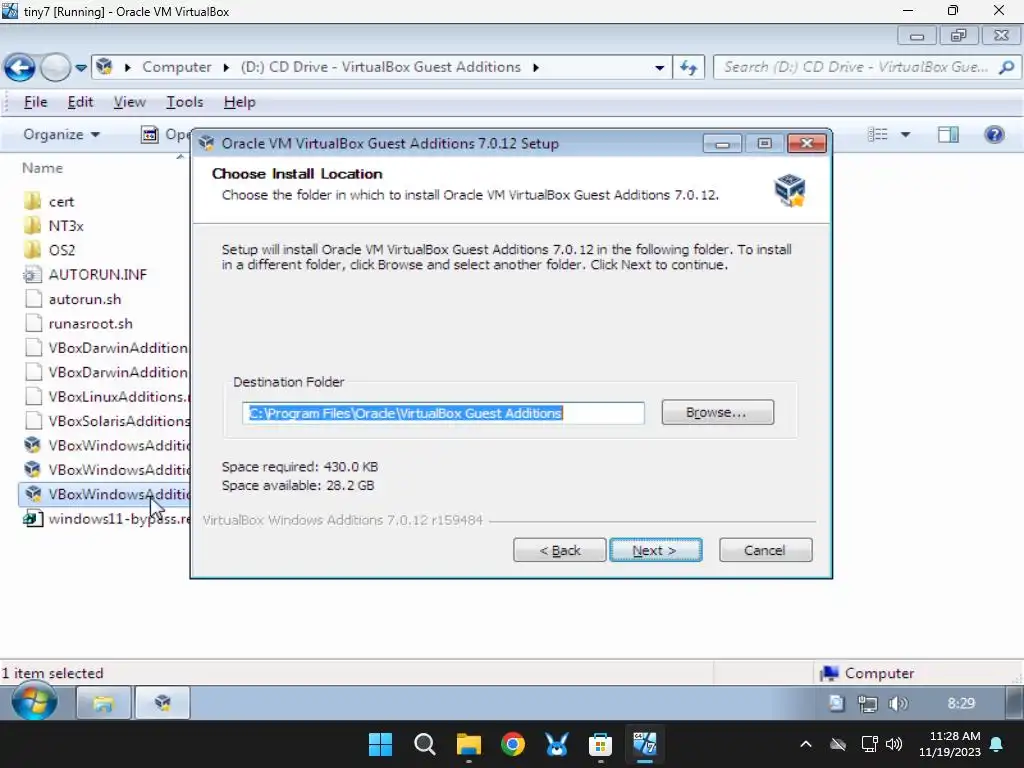The width and height of the screenshot is (1024, 768).
Task: Click the VirtualBox cube logo in setup header
Action: (790, 190)
